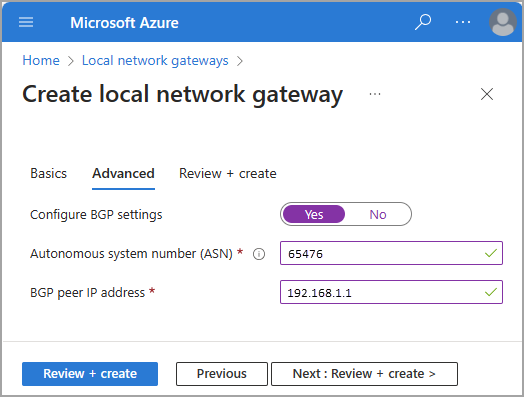Click the chevron after Local network gateways
This screenshot has height=397, width=524.
click(240, 61)
